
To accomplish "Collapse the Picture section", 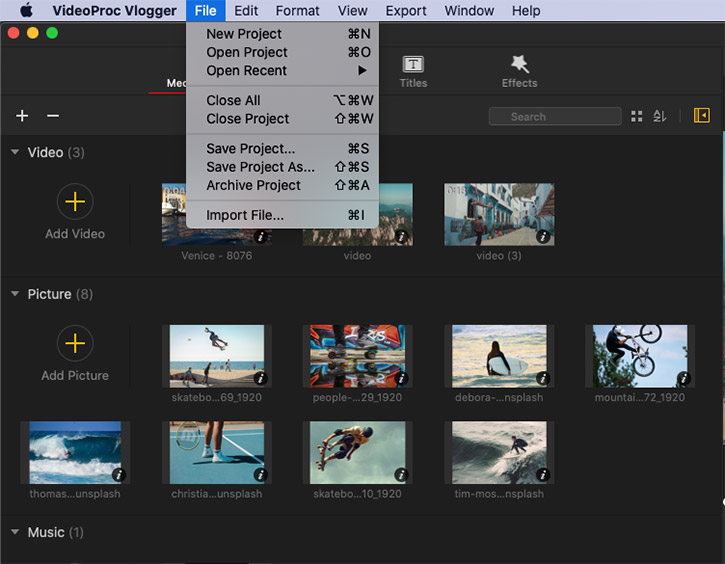I will (15, 294).
